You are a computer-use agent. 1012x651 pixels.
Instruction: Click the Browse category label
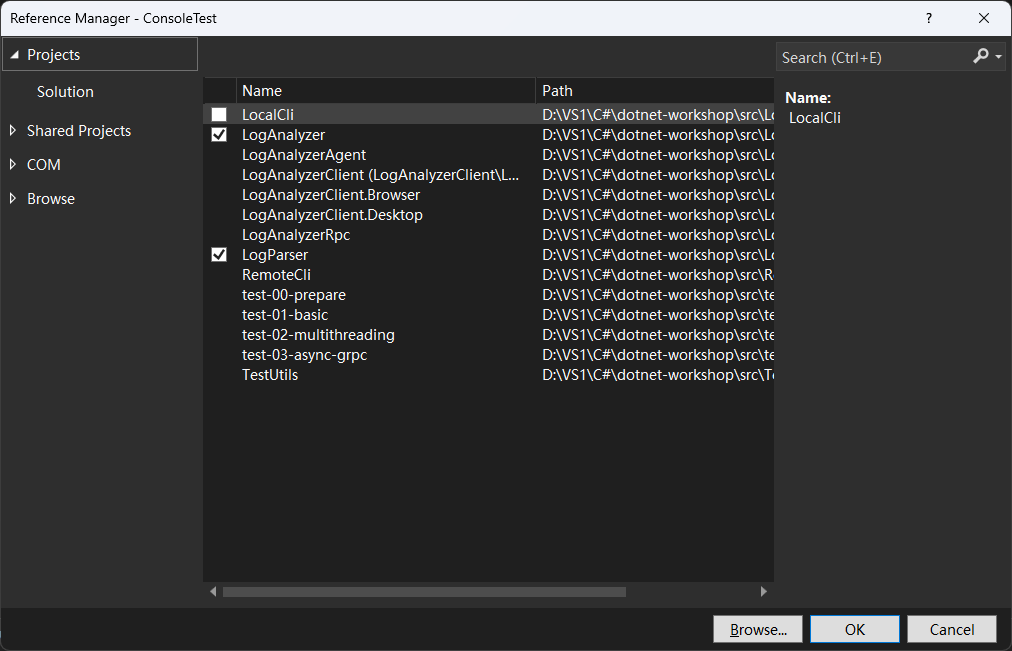[51, 199]
